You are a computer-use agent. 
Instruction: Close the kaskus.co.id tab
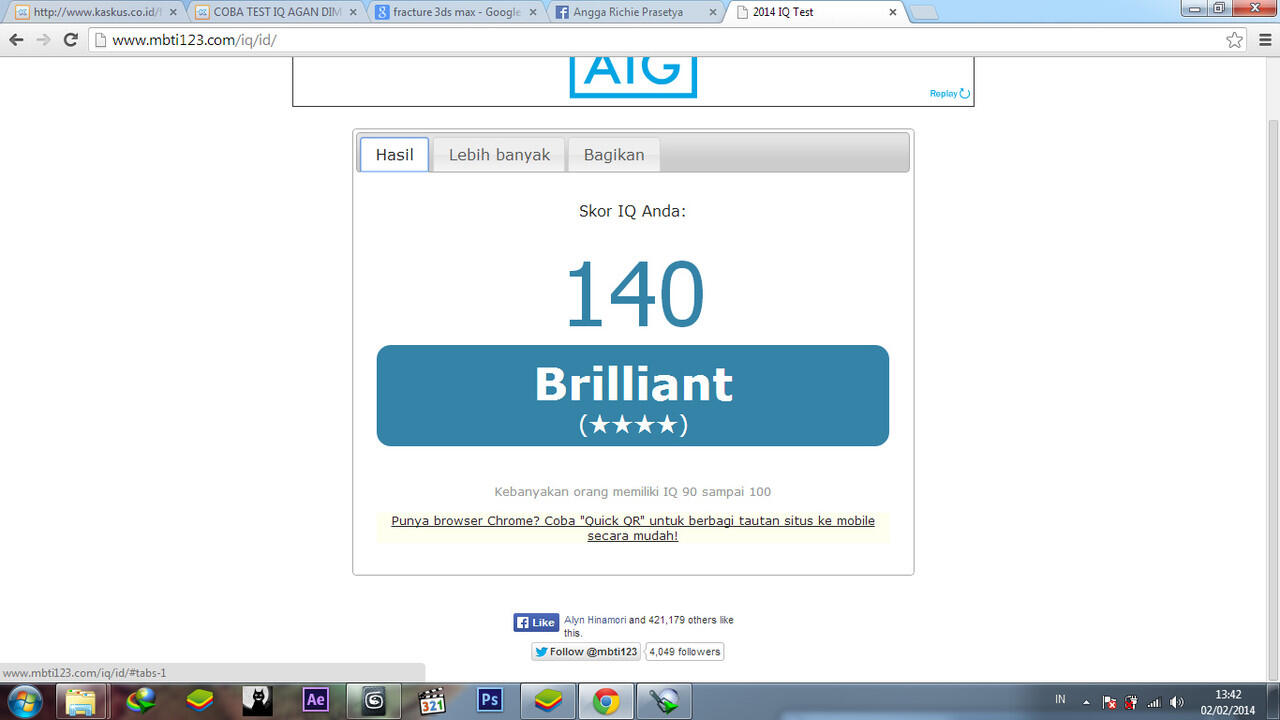(173, 12)
